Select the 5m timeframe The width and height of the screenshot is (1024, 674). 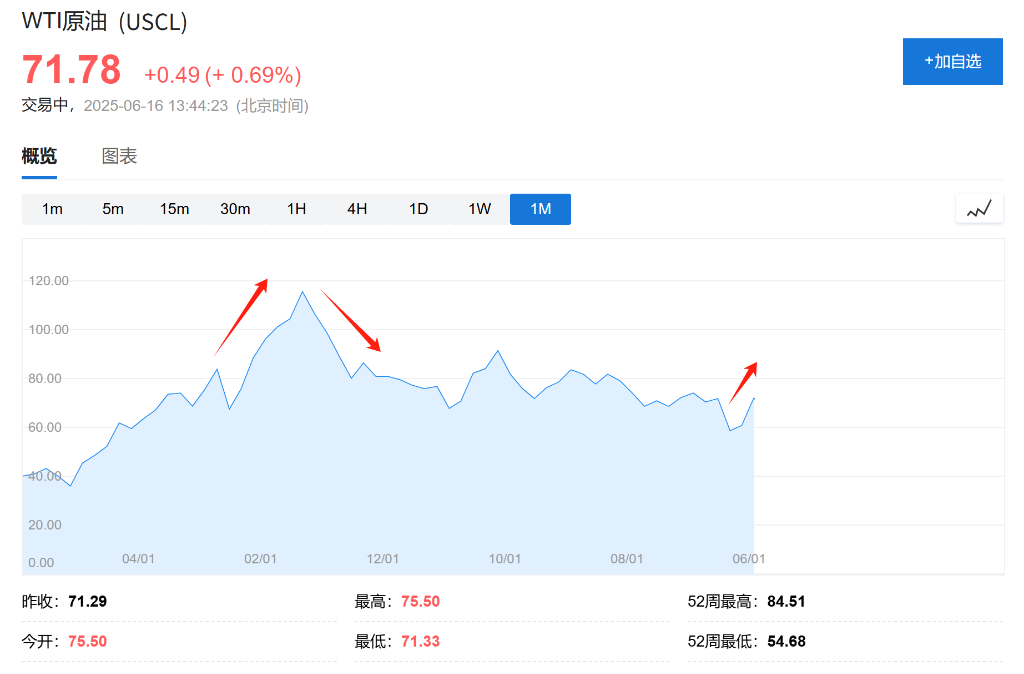click(x=113, y=209)
